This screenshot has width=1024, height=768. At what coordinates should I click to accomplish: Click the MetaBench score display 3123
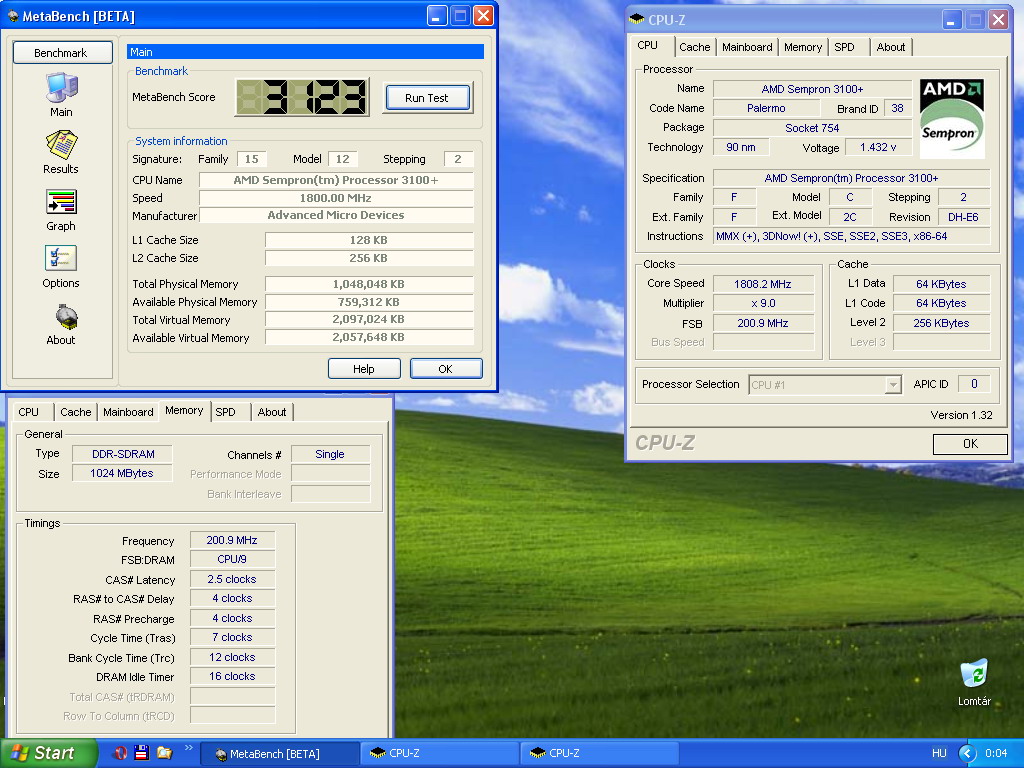point(302,97)
